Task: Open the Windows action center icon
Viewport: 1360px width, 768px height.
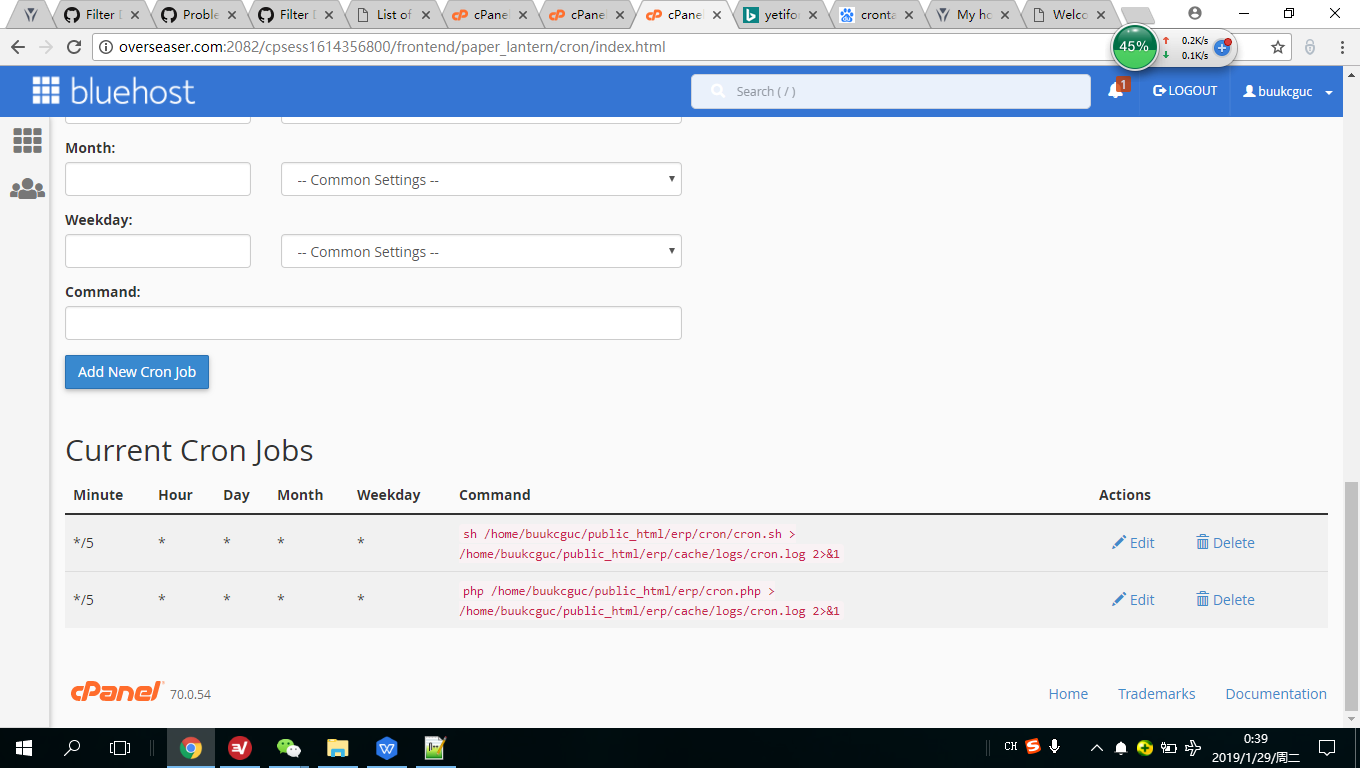Action: 1326,747
